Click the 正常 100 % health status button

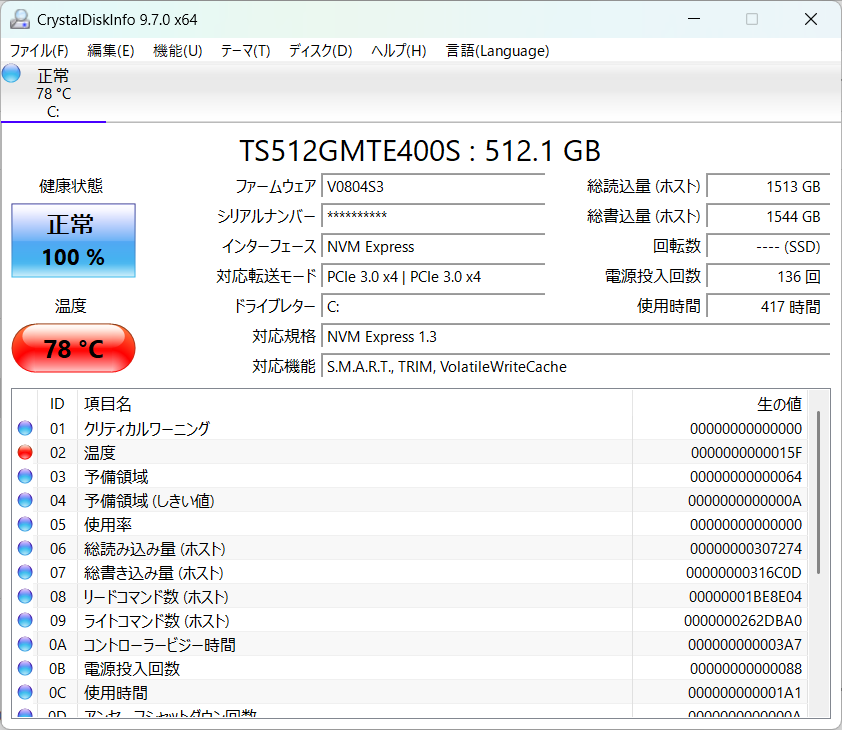click(74, 240)
